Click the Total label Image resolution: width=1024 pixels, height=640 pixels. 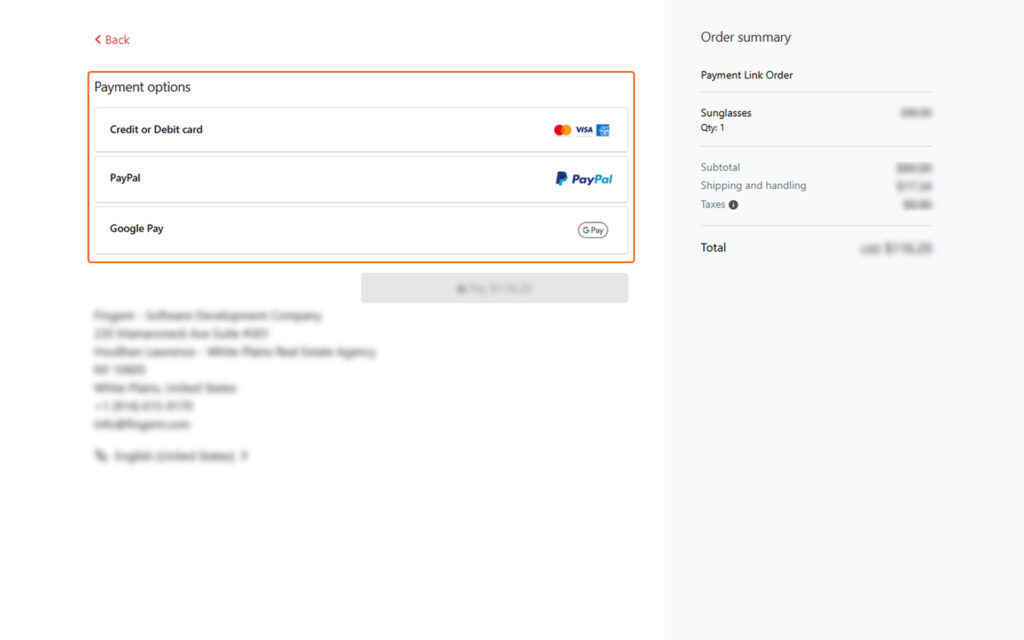pos(713,248)
